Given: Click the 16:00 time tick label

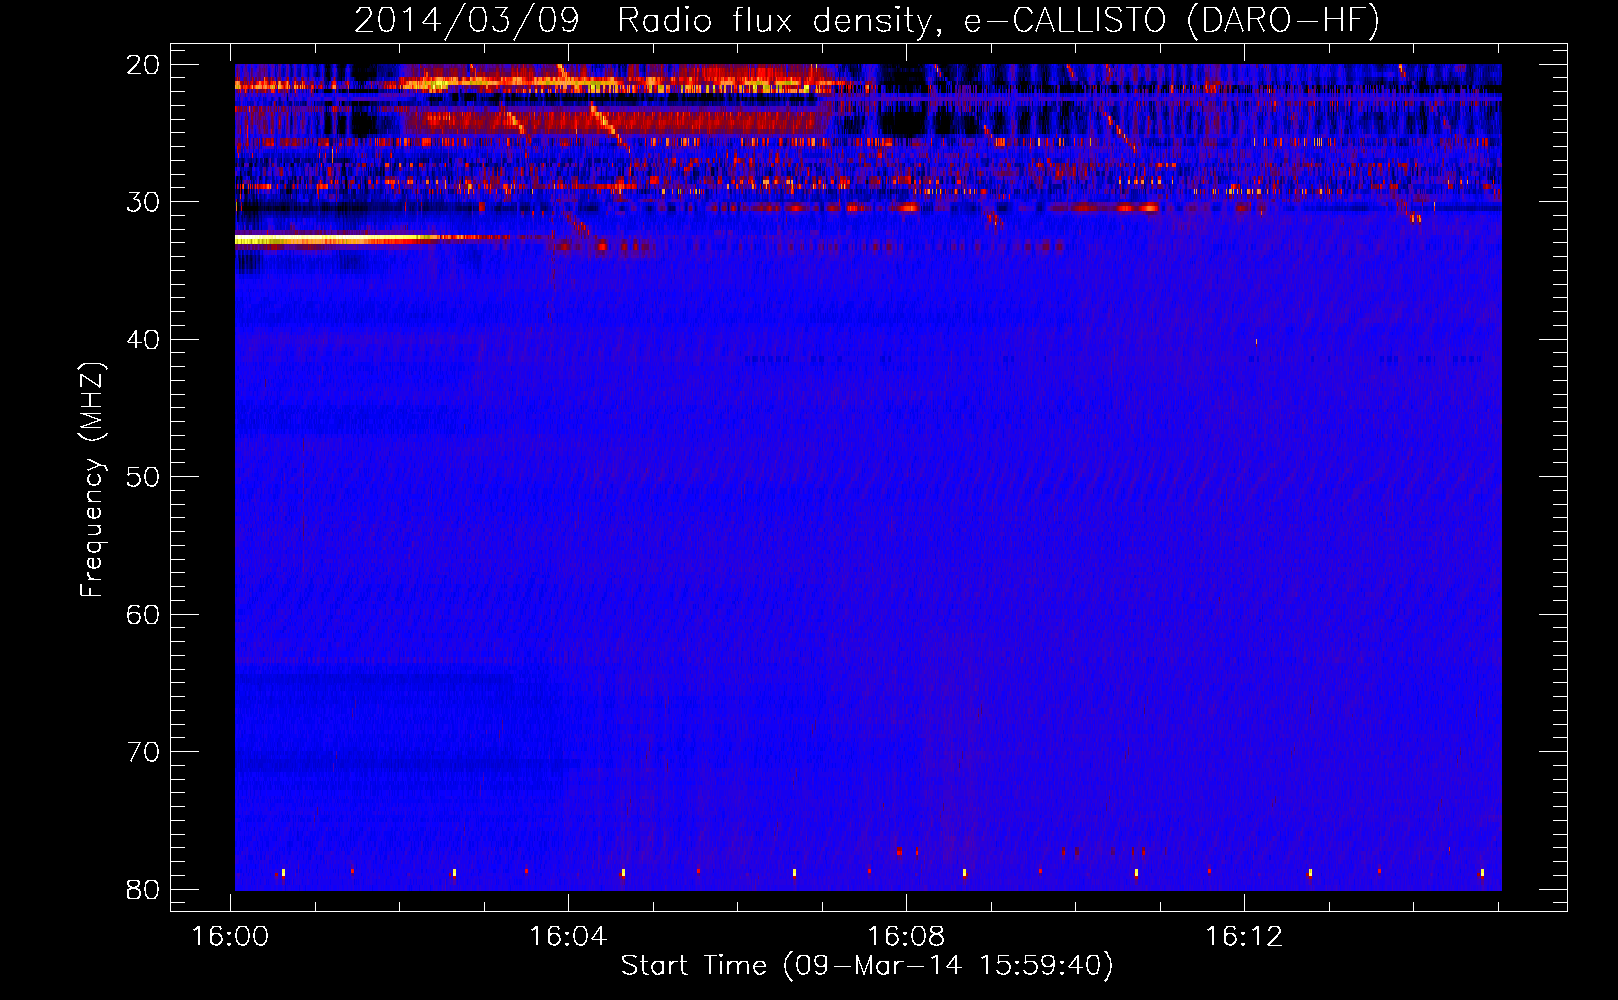Looking at the screenshot, I should (x=231, y=937).
